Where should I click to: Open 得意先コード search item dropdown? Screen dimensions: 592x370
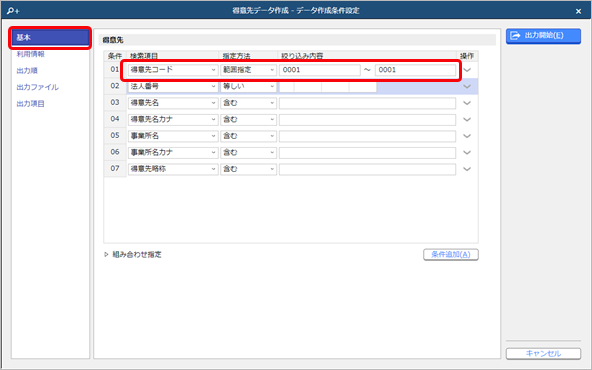[x=173, y=70]
